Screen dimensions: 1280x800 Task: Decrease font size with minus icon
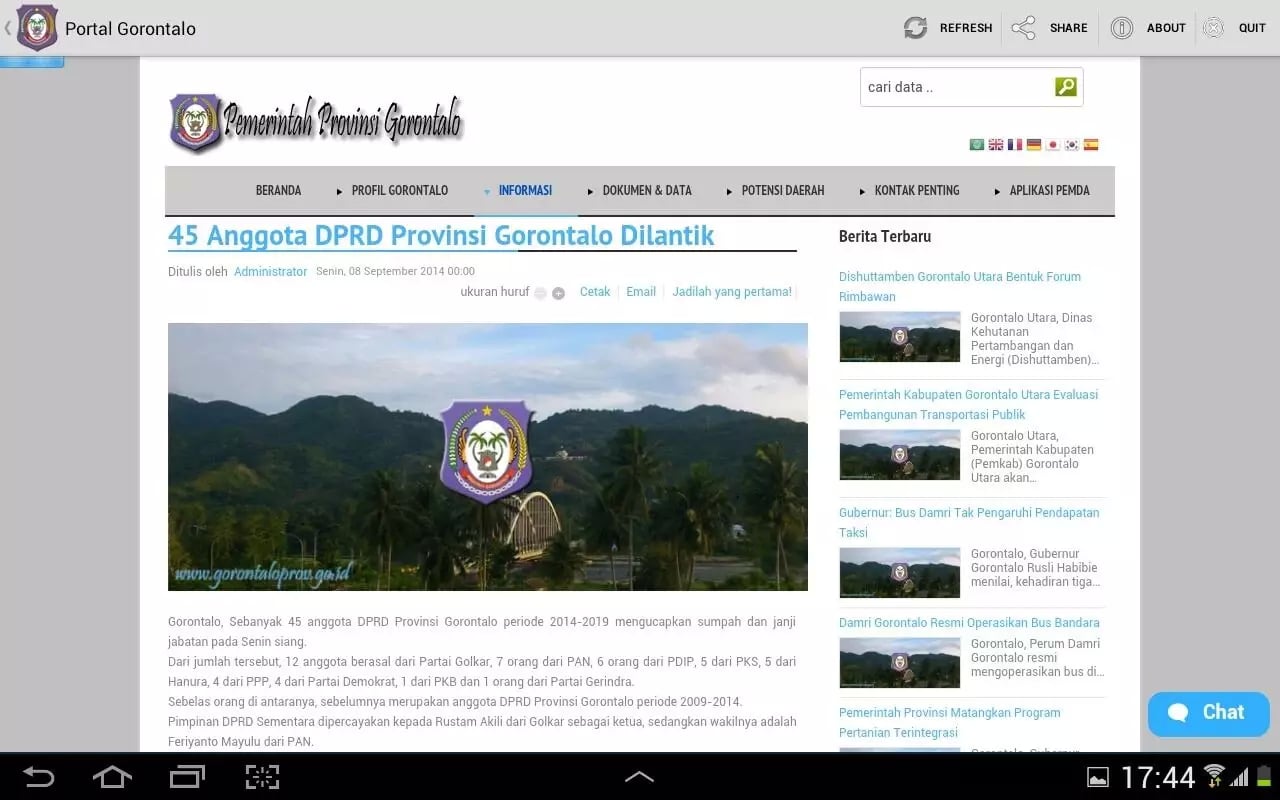541,293
